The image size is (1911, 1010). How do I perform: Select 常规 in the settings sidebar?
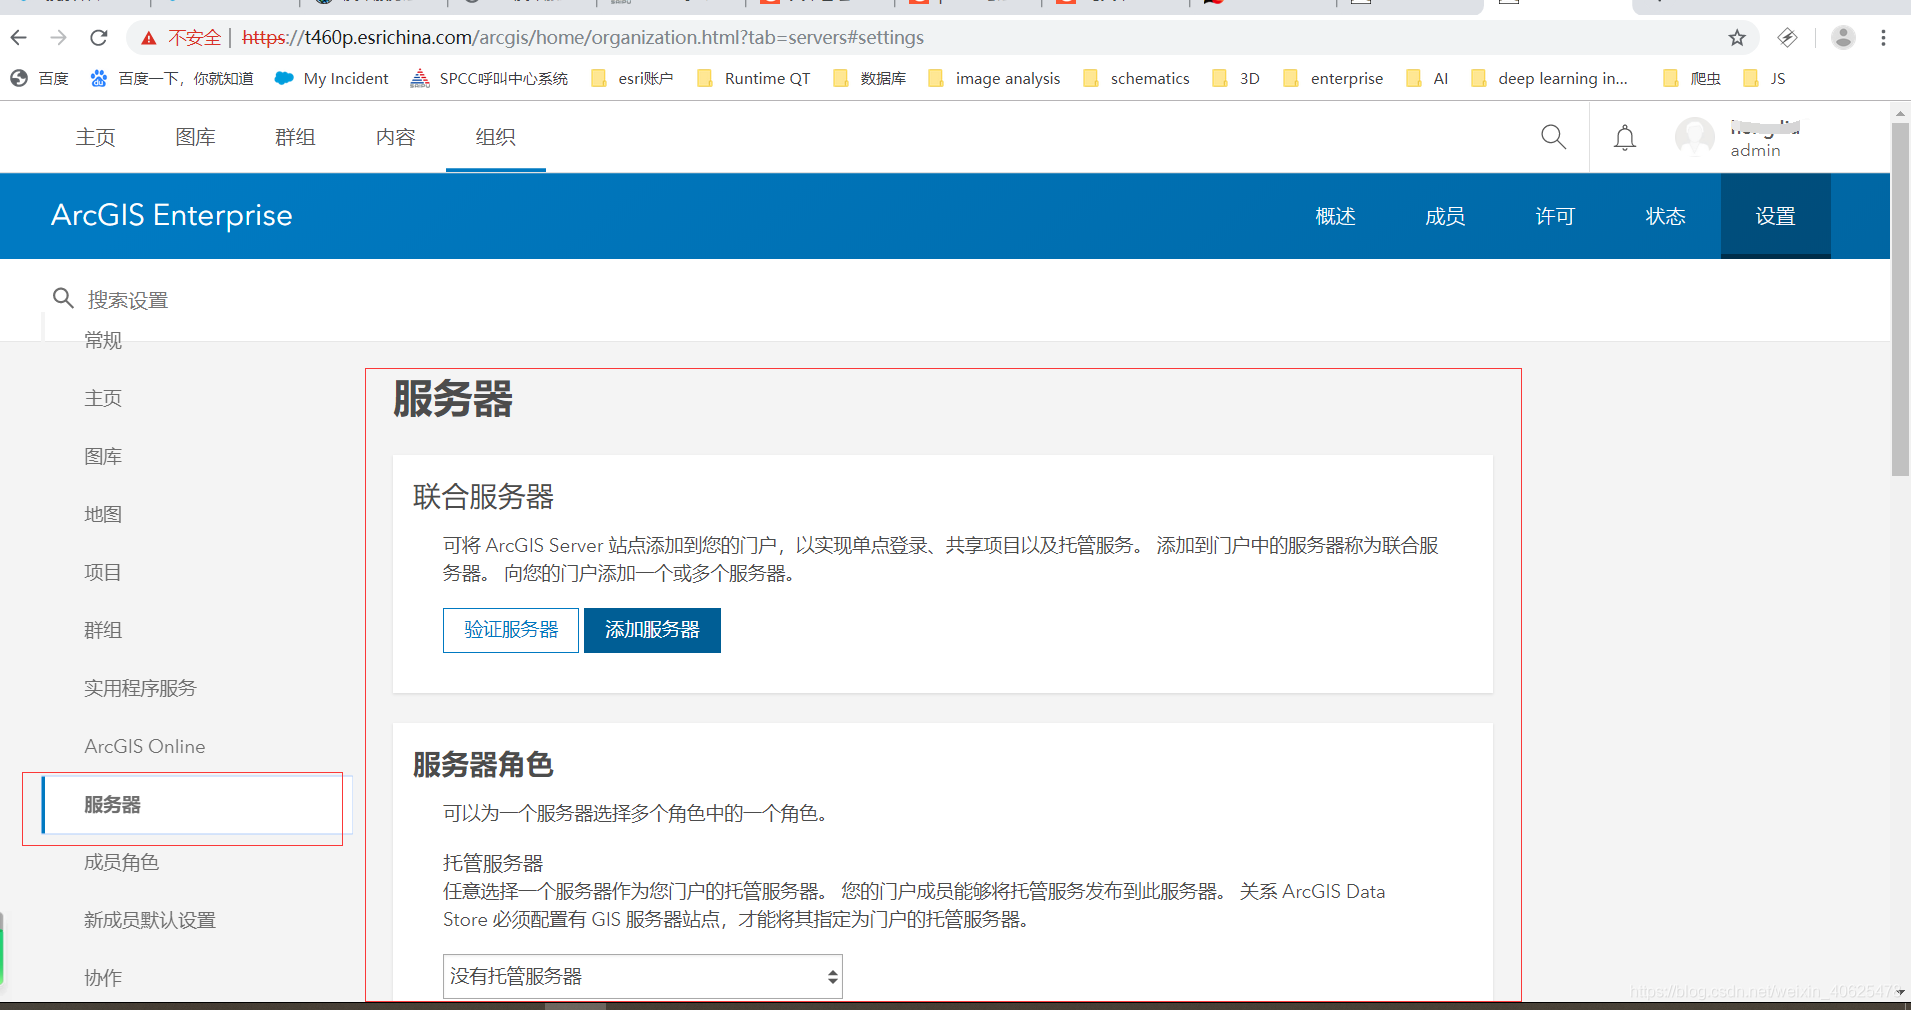tap(103, 341)
